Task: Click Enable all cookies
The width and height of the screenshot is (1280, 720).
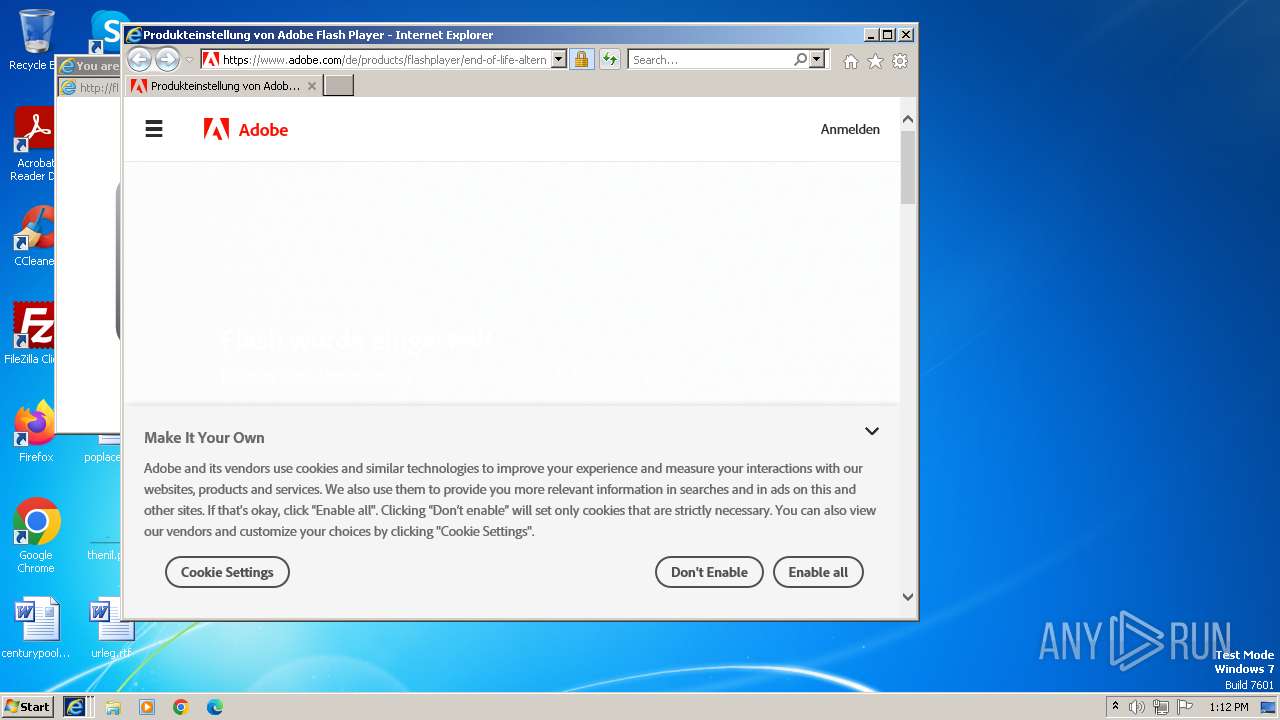Action: [x=818, y=572]
